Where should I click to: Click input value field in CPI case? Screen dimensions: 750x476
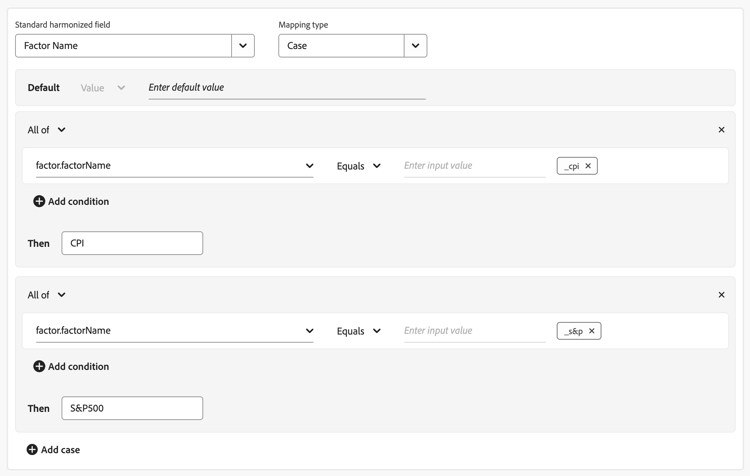pyautogui.click(x=474, y=166)
